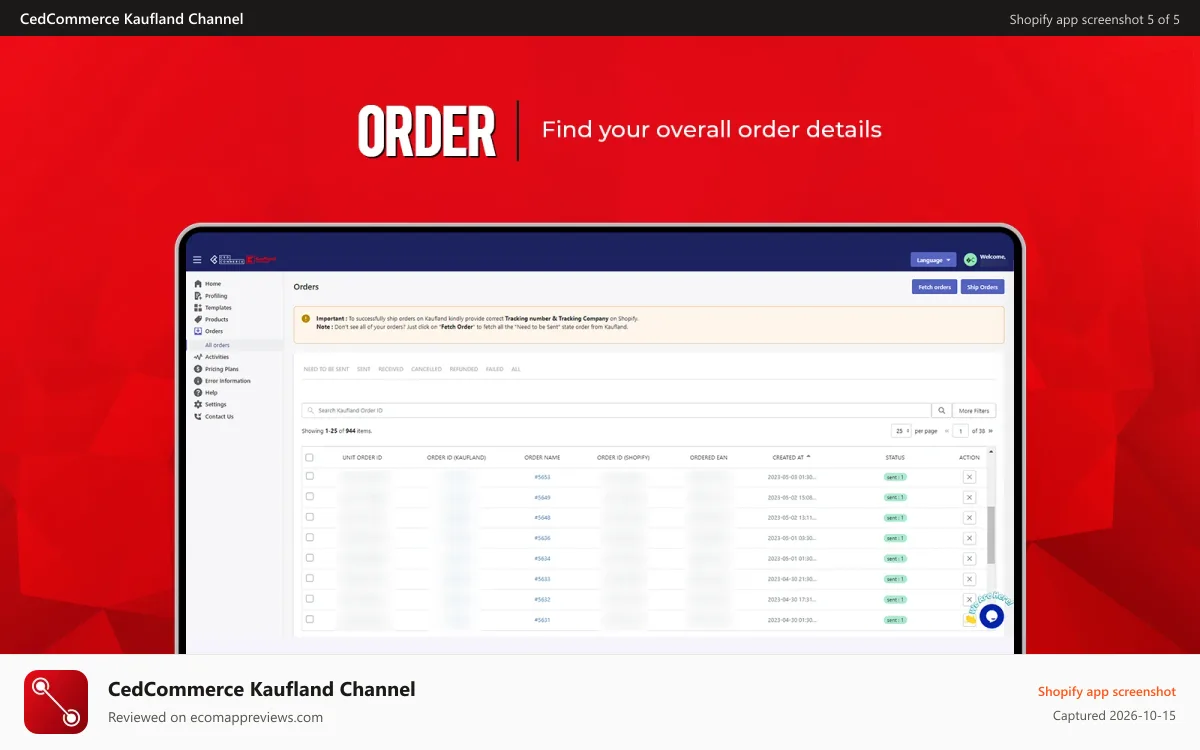Switch to the Sent tab
The image size is (1200, 750).
(363, 369)
